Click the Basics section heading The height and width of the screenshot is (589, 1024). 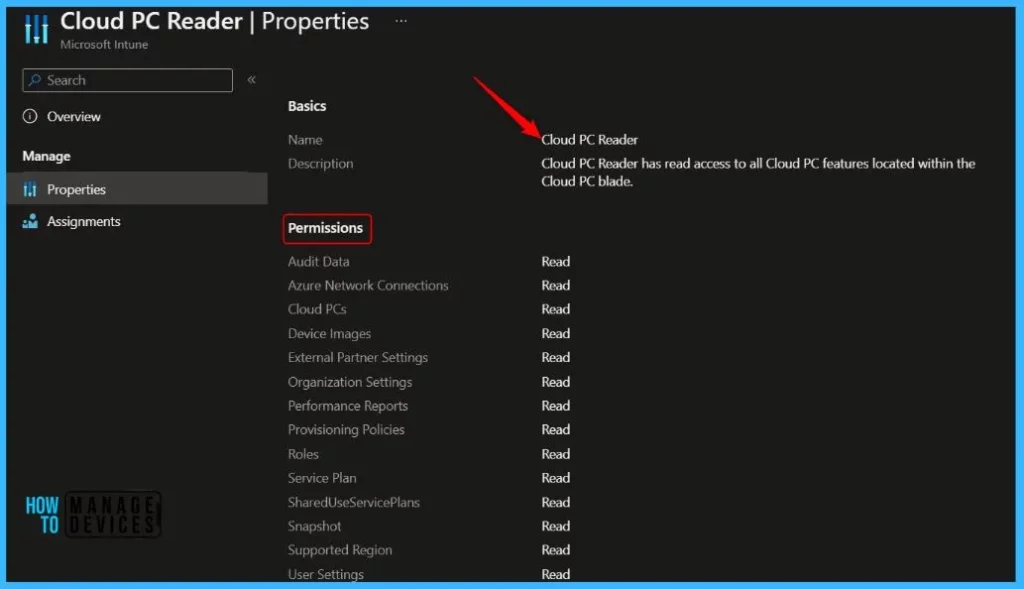307,106
